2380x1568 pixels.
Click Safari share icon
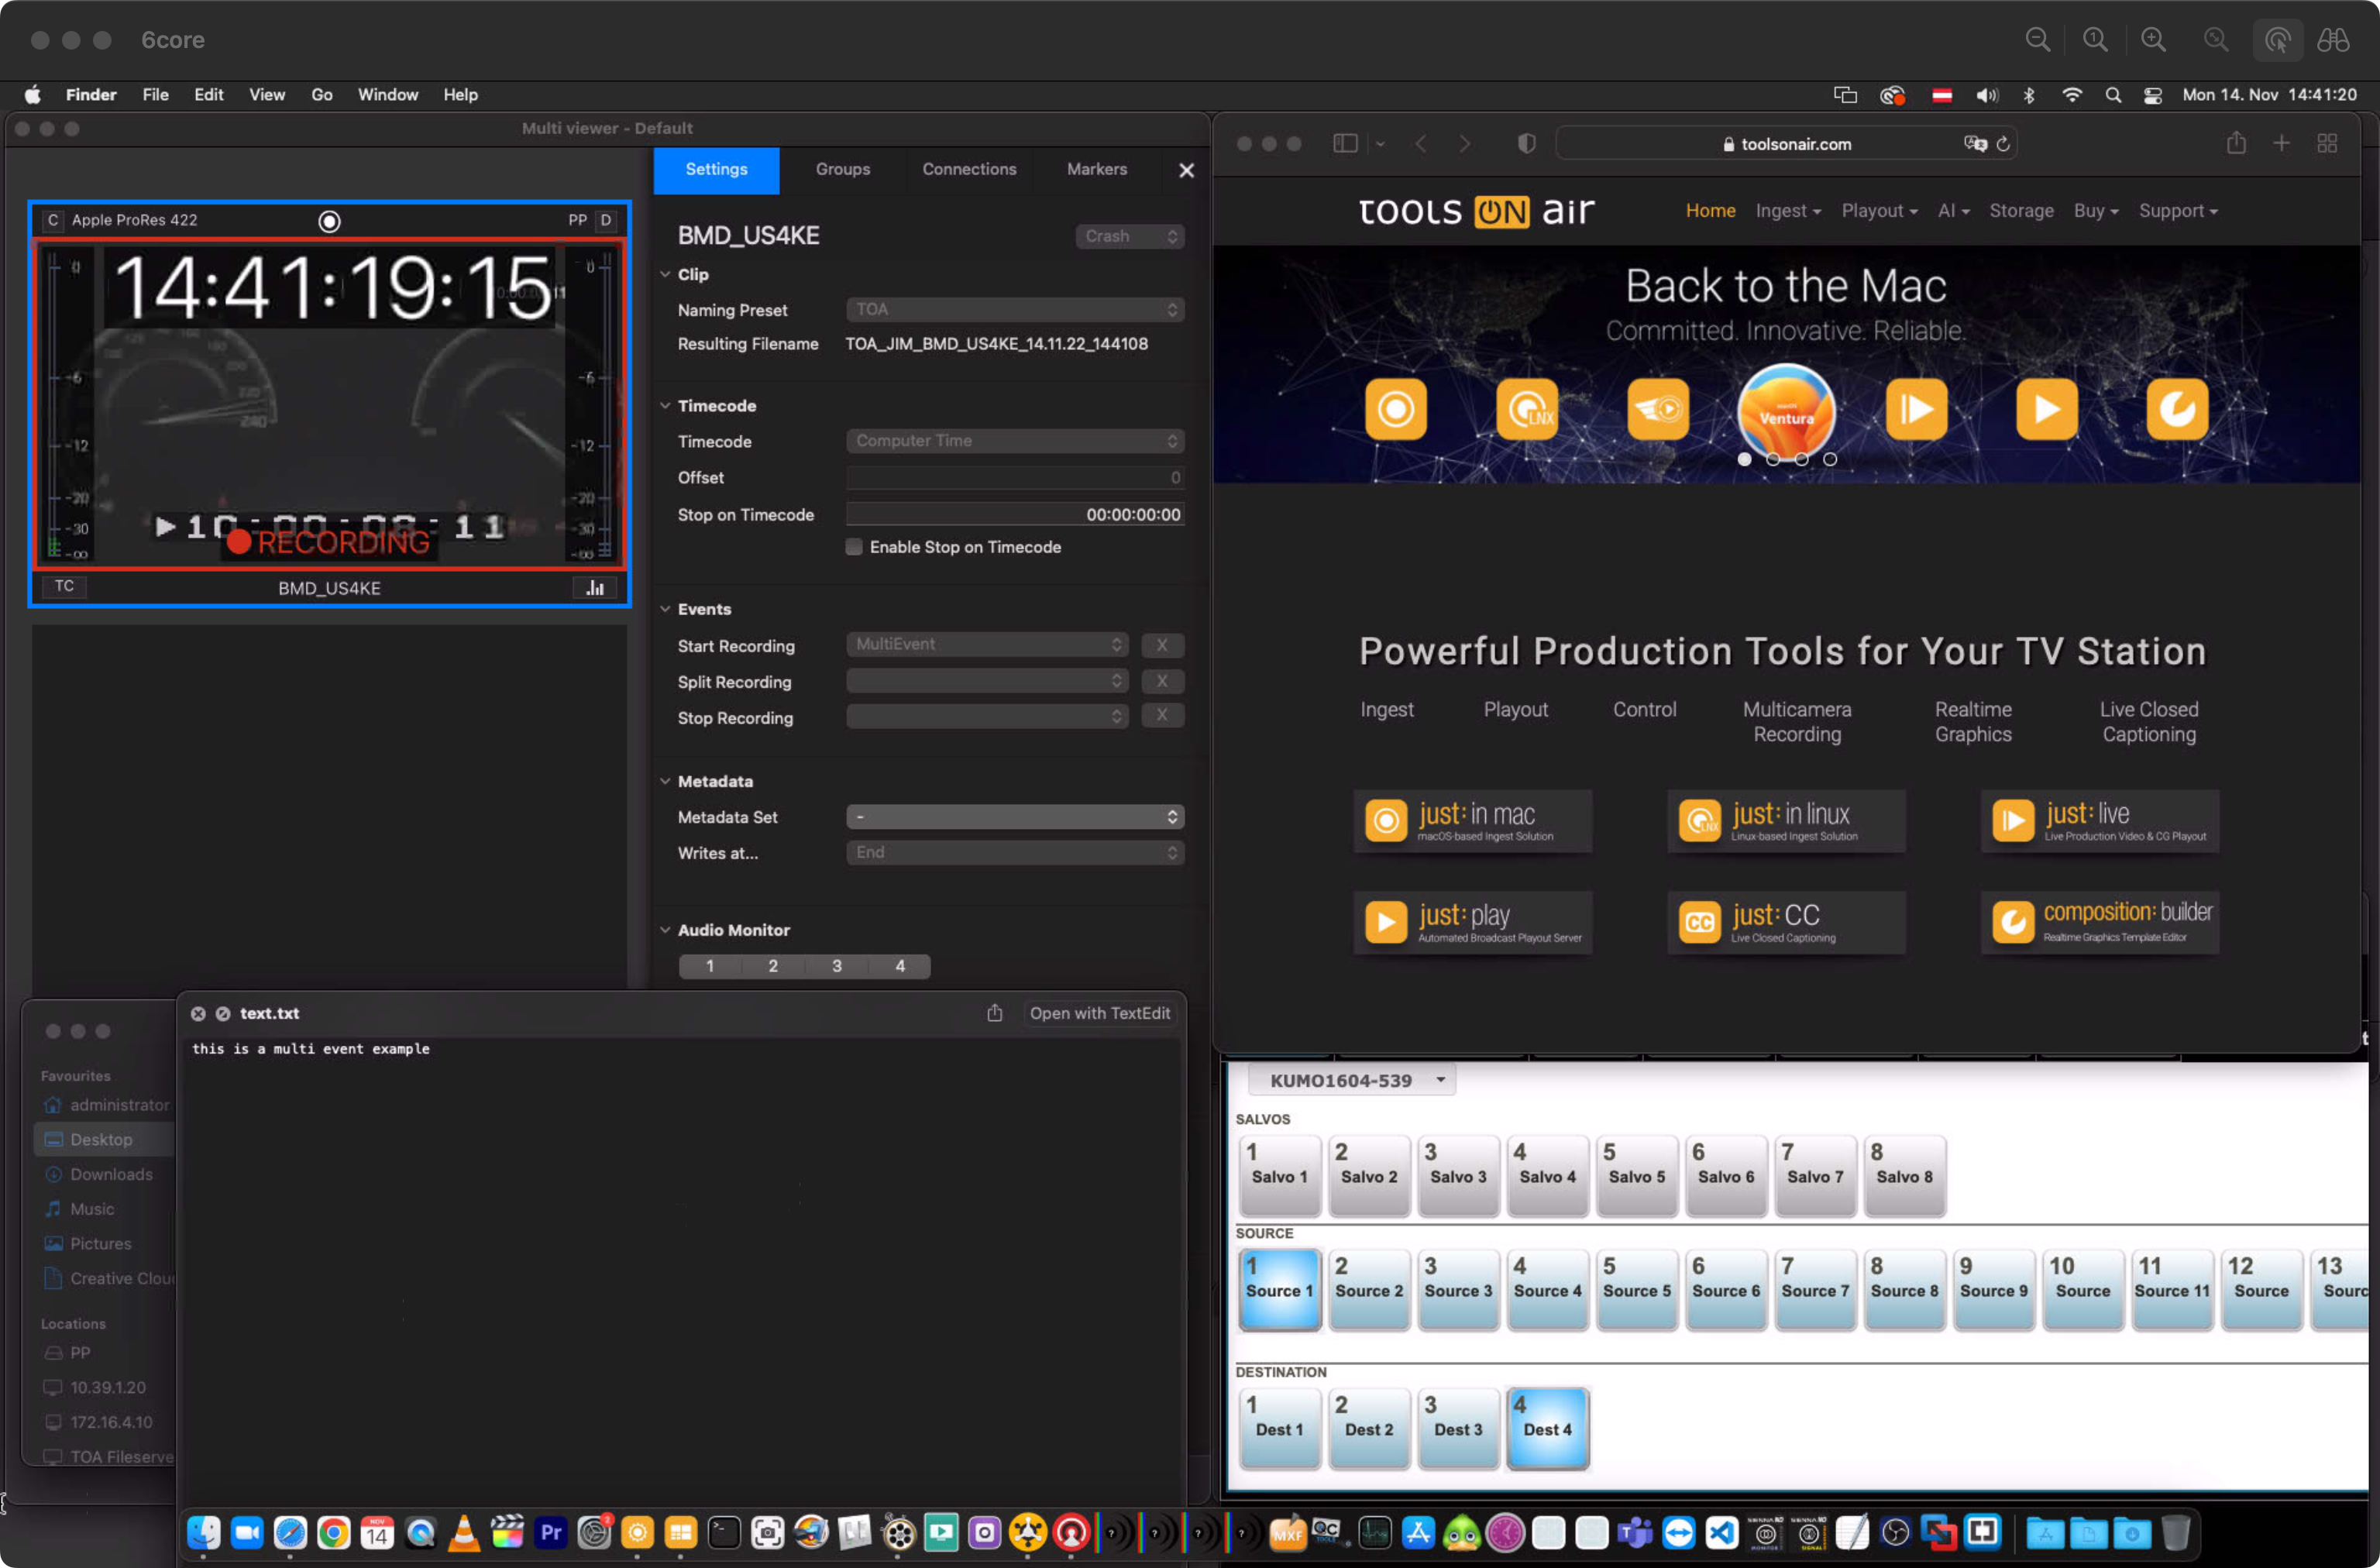pos(2236,143)
